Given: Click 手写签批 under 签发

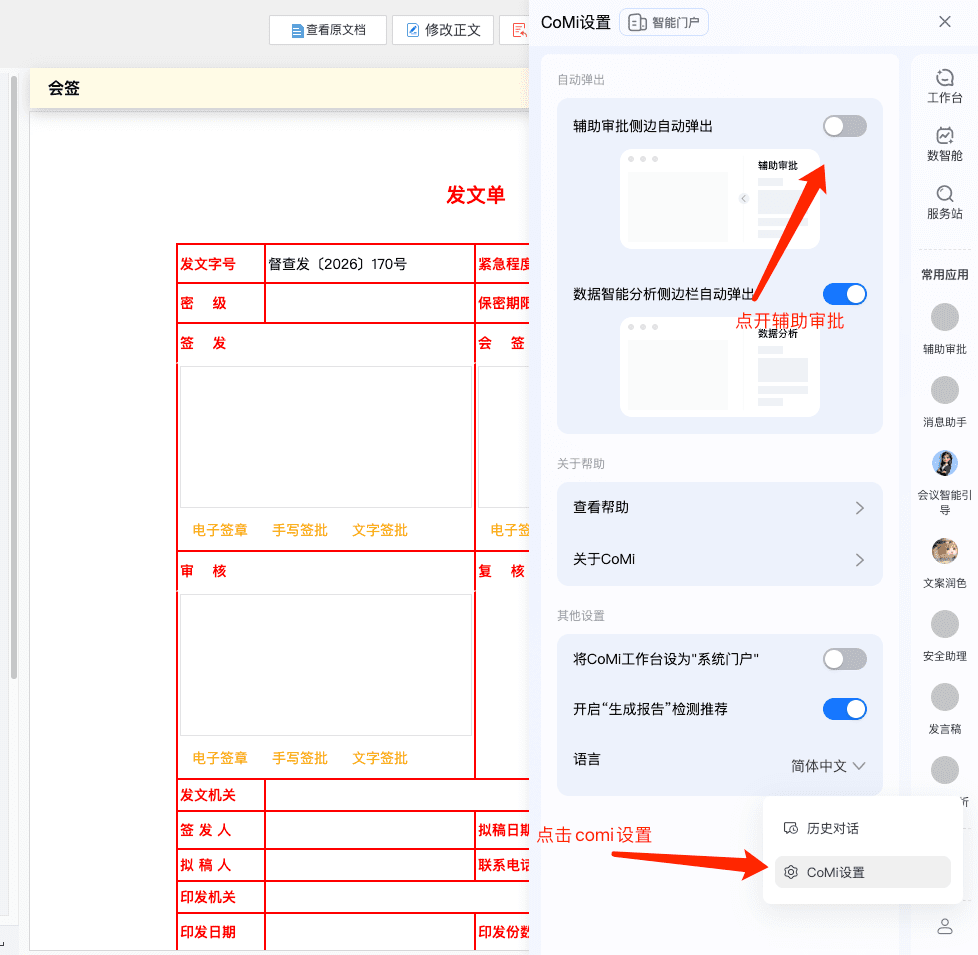Looking at the screenshot, I should tap(299, 530).
